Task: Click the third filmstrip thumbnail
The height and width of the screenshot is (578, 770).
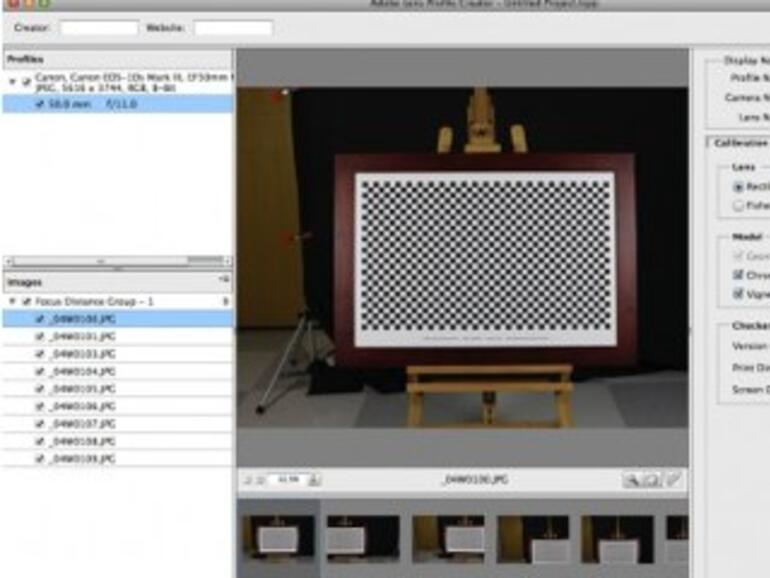Action: point(448,538)
